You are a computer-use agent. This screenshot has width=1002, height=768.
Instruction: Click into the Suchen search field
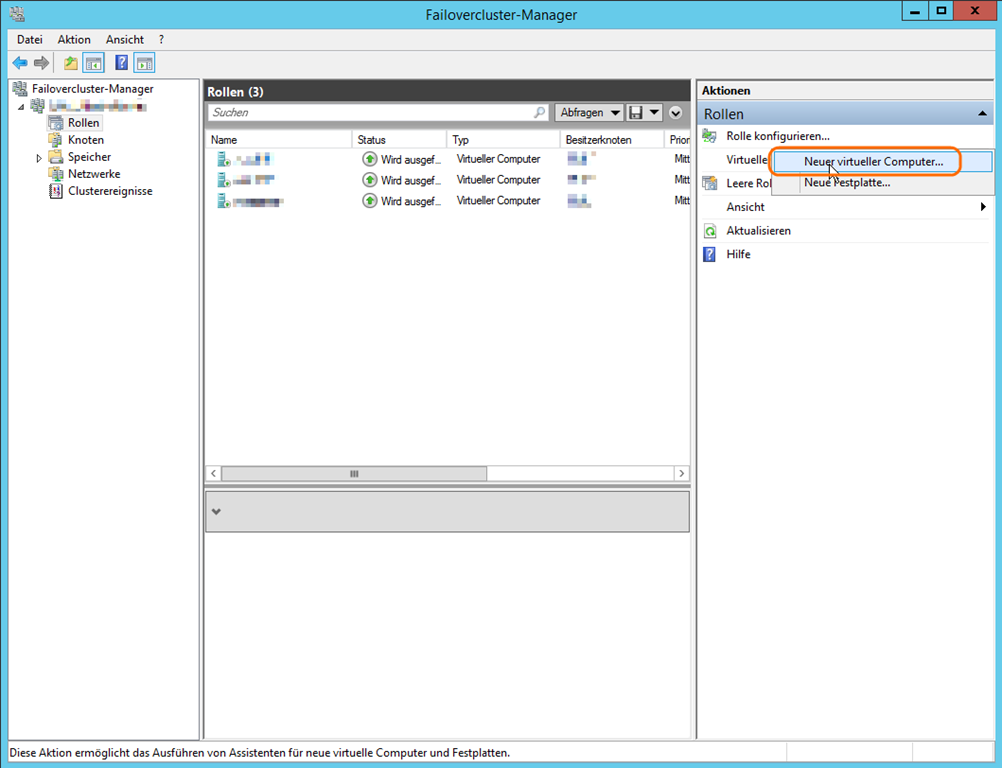[x=370, y=113]
